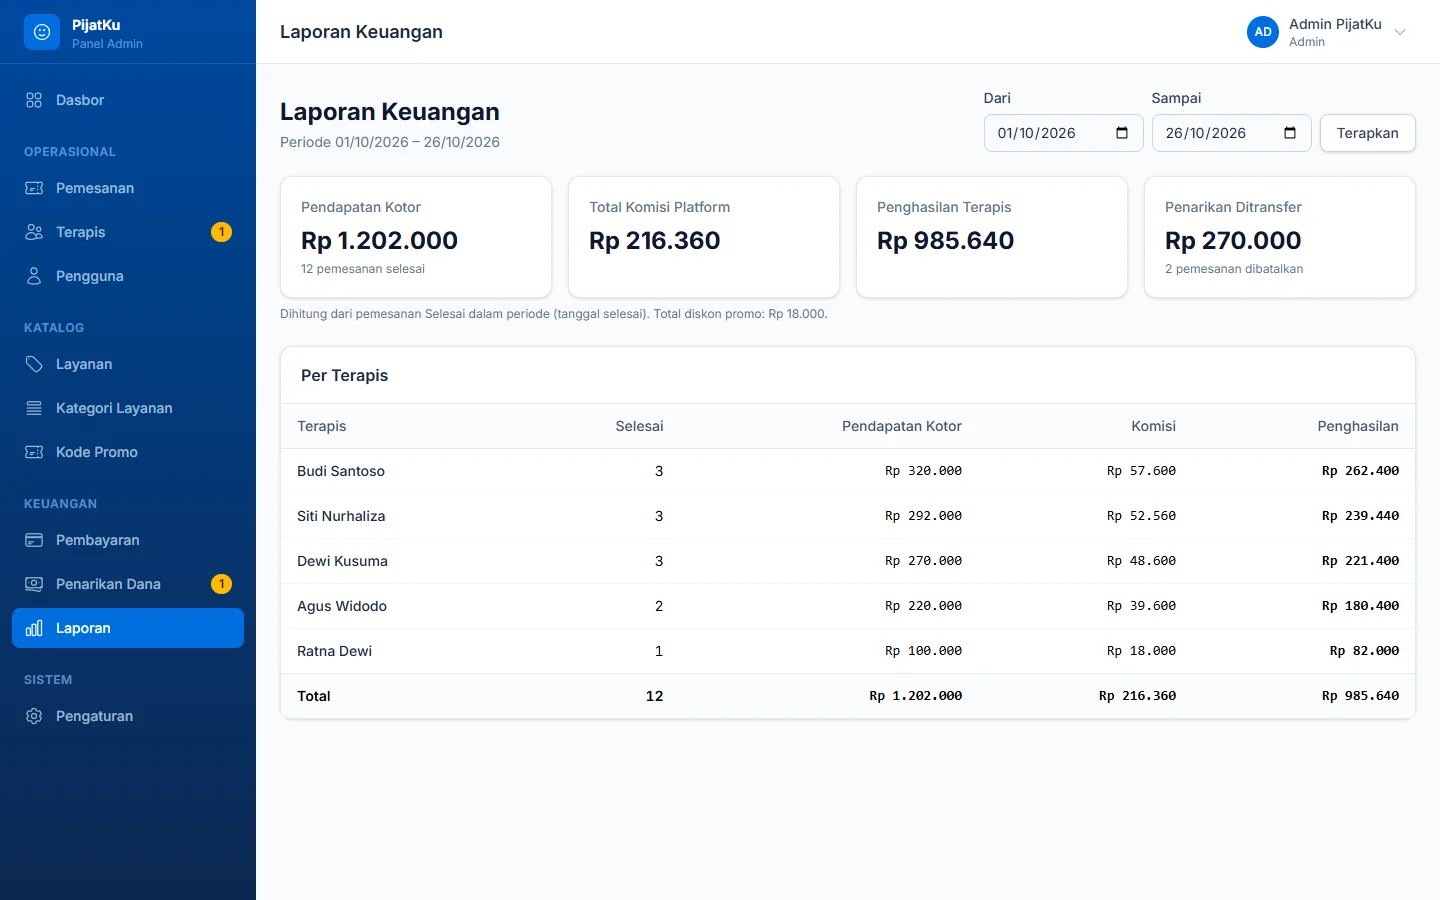Screen dimensions: 1440x900
Task: Click the Dasbor grid icon
Action: [34, 100]
